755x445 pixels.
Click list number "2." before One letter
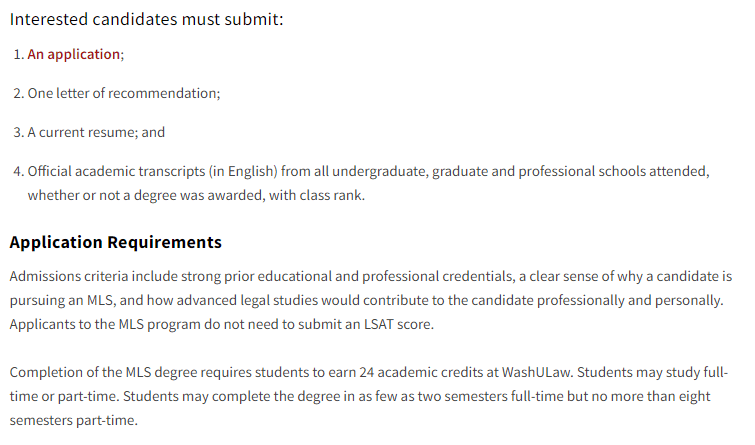point(19,93)
